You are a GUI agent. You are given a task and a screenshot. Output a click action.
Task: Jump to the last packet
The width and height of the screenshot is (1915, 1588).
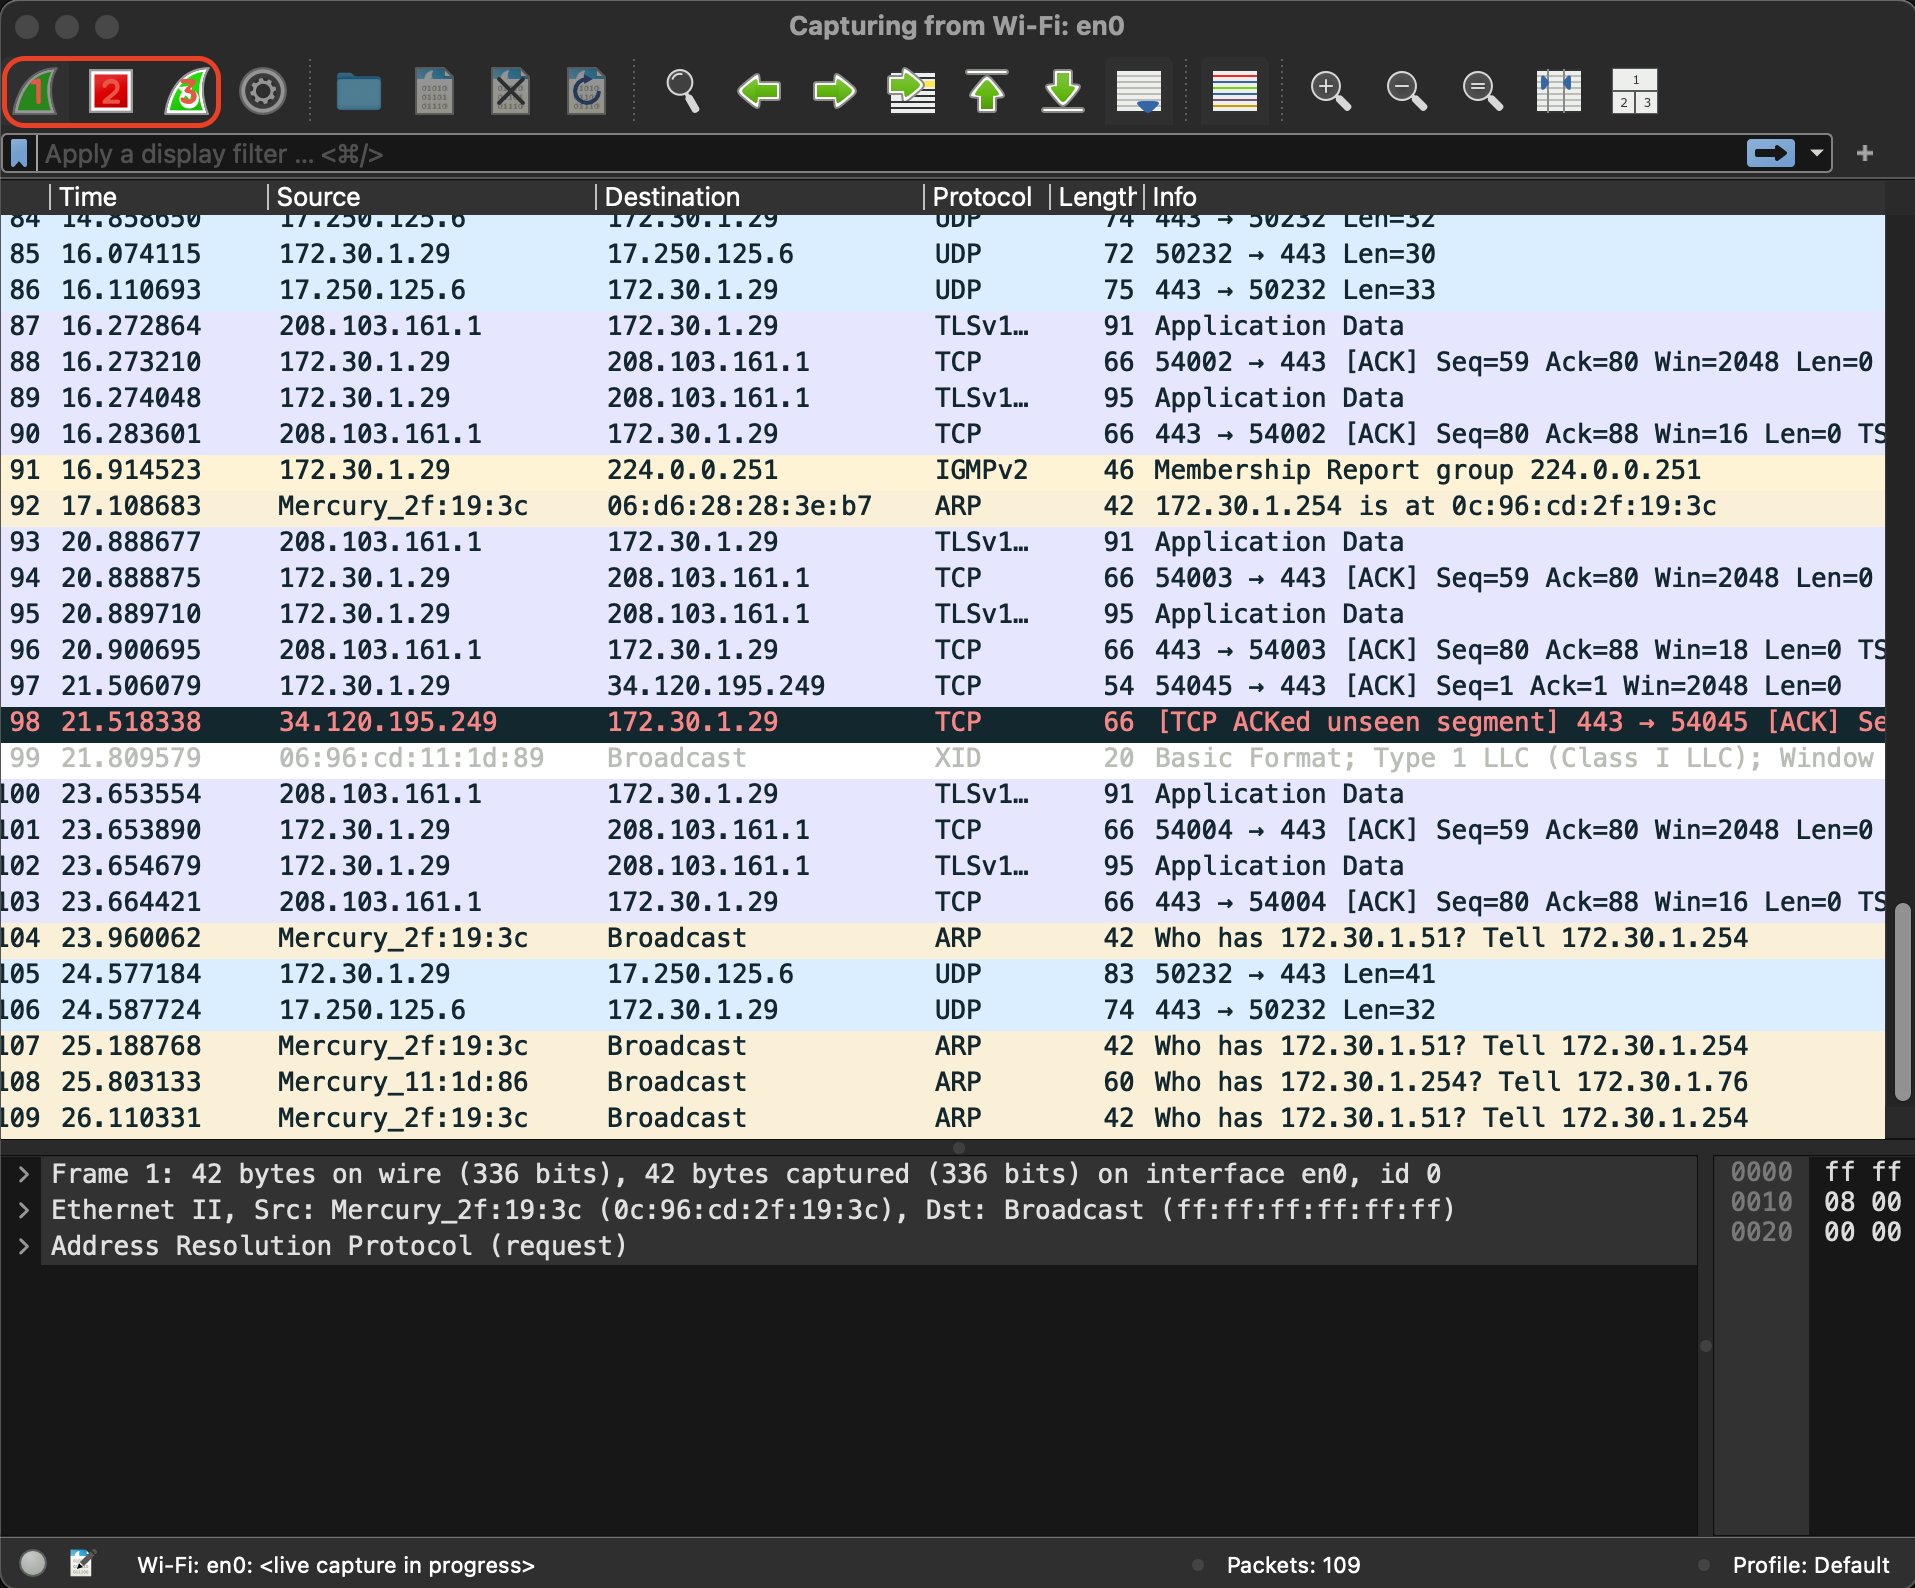click(1063, 92)
